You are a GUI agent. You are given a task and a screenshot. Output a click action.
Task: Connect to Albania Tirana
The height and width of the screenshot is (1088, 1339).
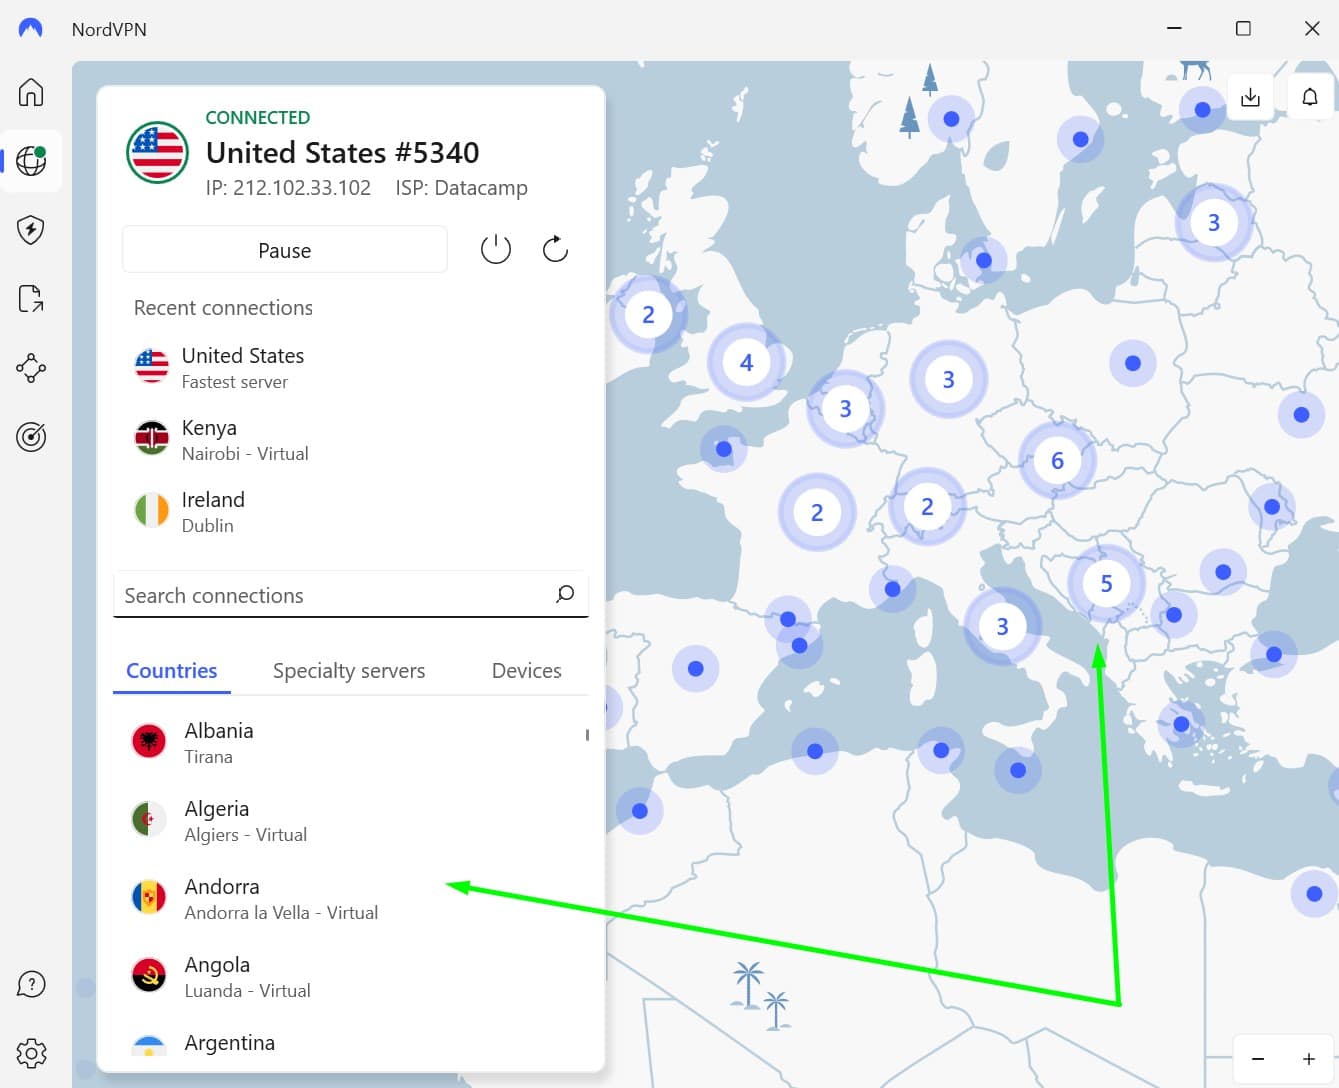tap(350, 742)
